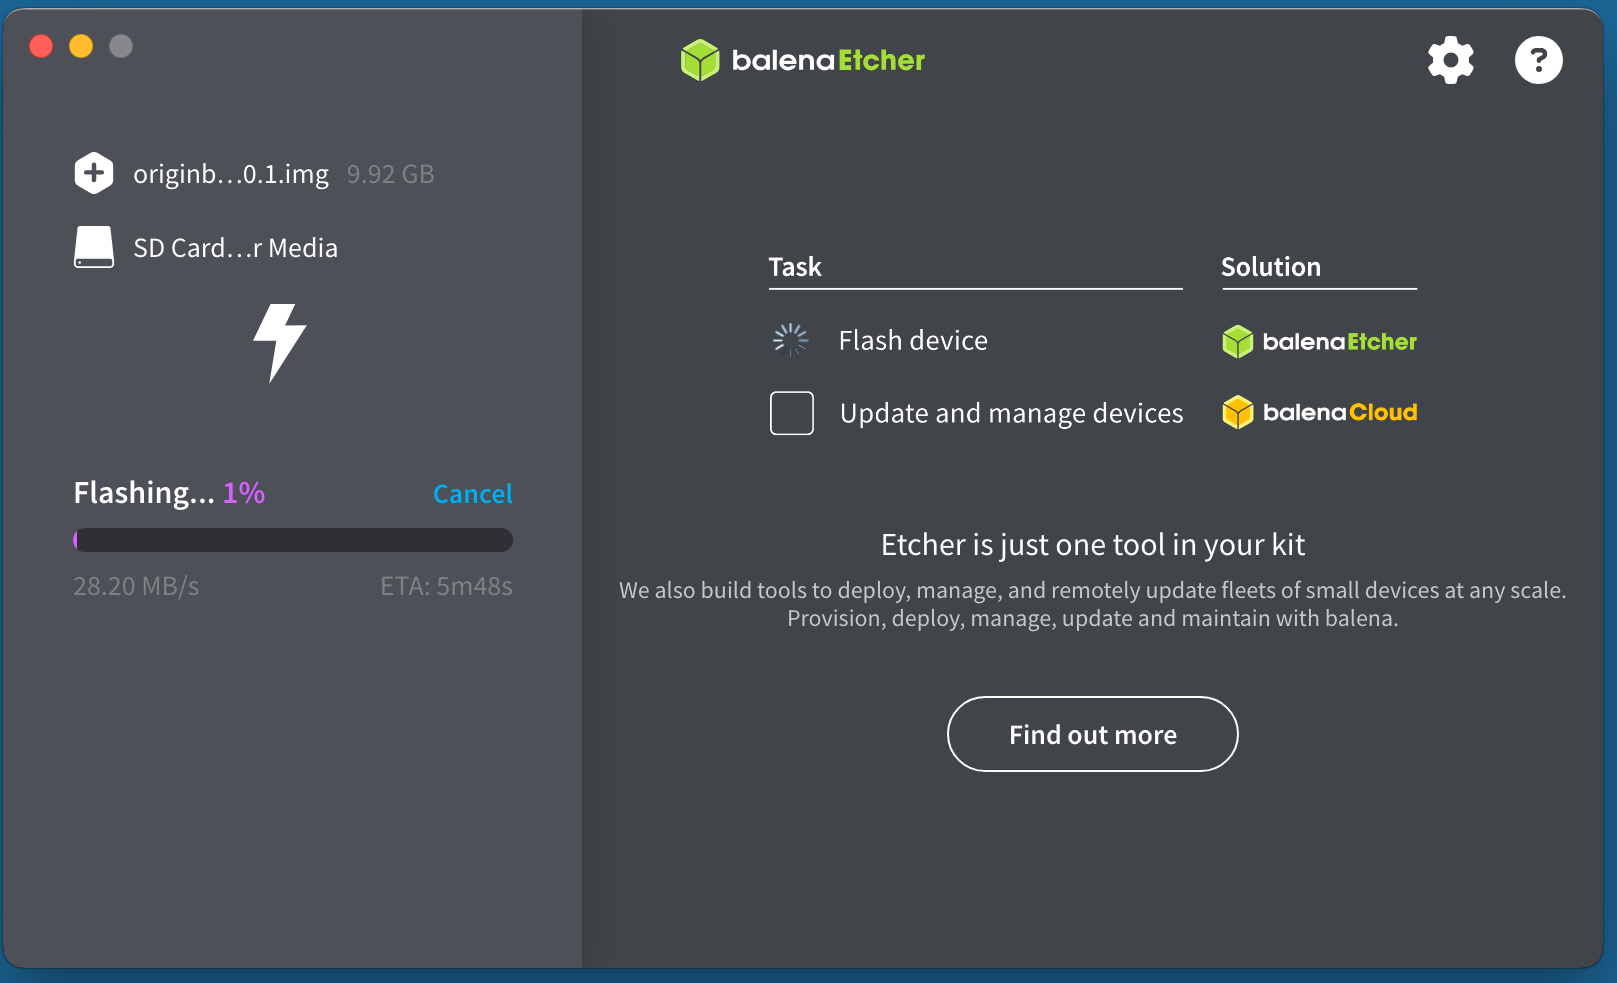Click the Task column header

coord(795,267)
